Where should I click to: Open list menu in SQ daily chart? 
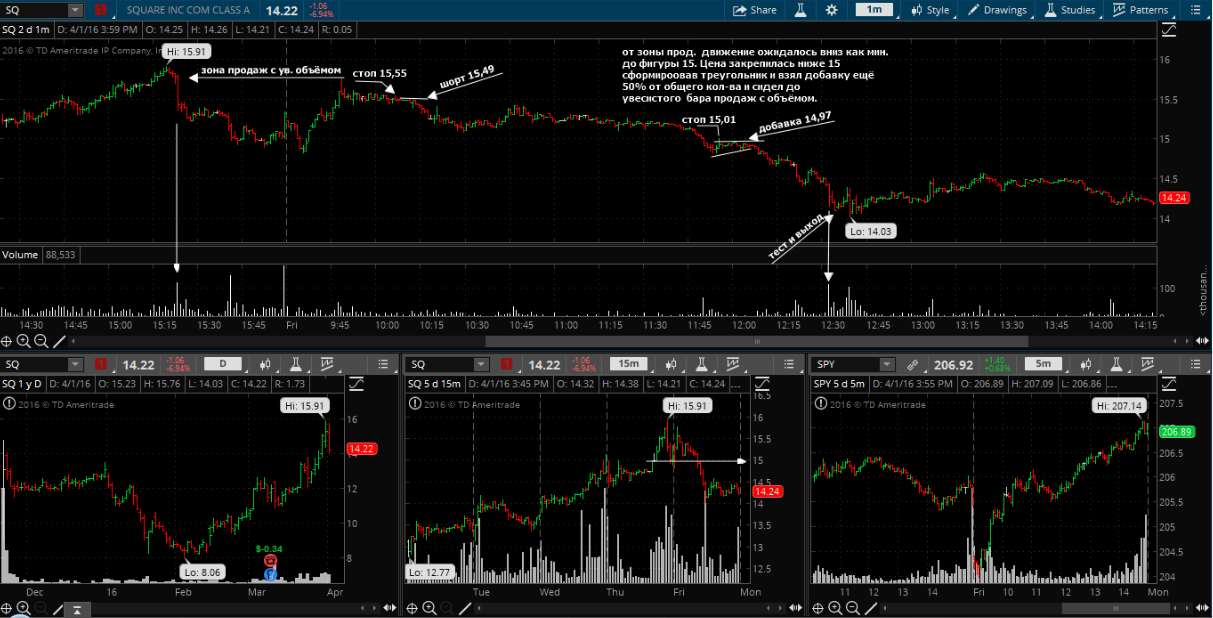point(382,365)
